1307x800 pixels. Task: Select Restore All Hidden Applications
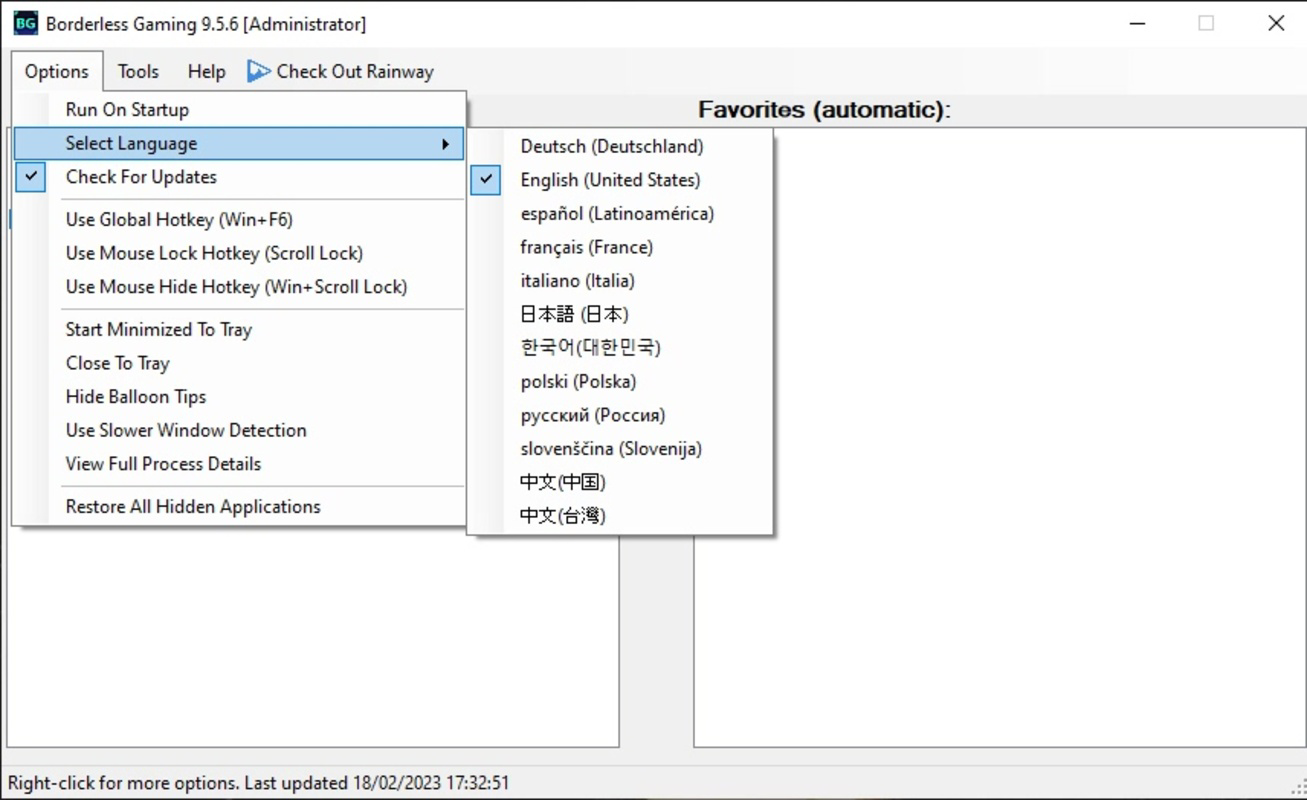239,507
